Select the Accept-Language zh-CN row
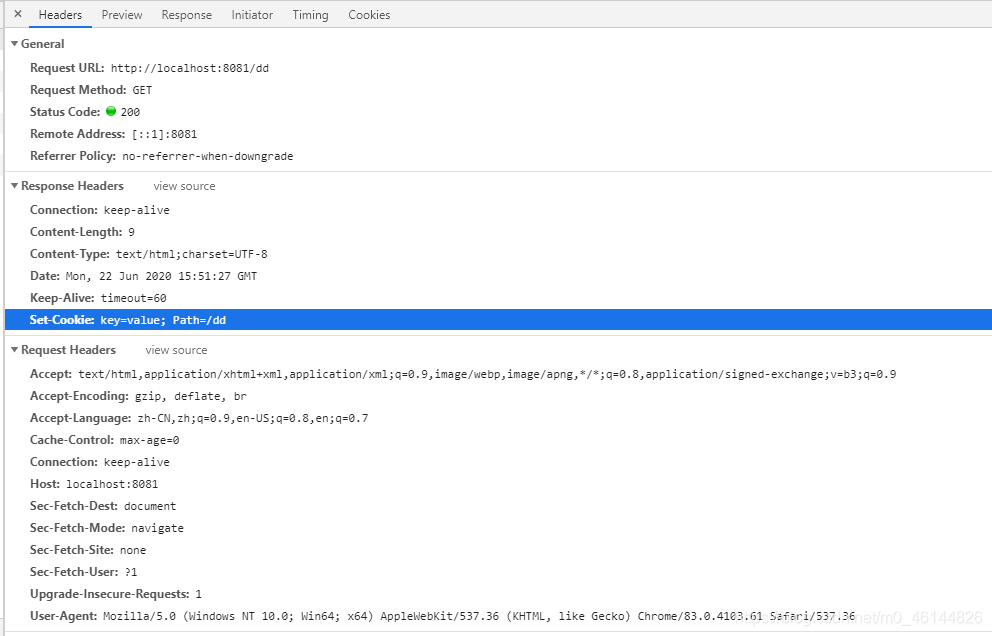This screenshot has height=636, width=992. (498, 418)
